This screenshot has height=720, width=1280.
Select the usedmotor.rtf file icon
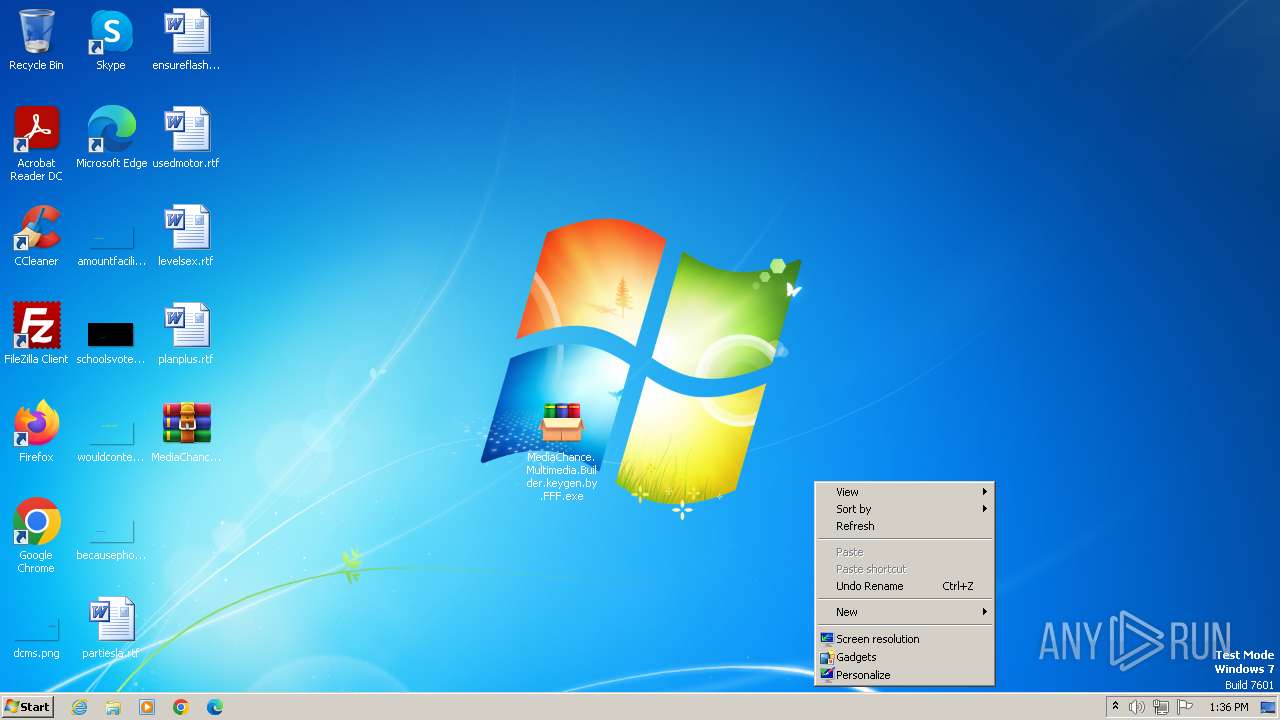(x=186, y=138)
